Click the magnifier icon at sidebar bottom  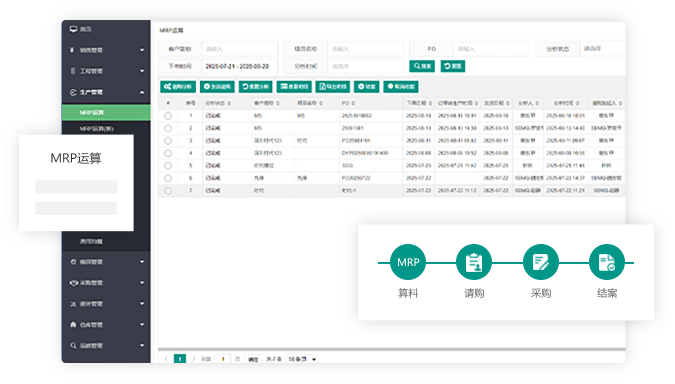tap(73, 345)
